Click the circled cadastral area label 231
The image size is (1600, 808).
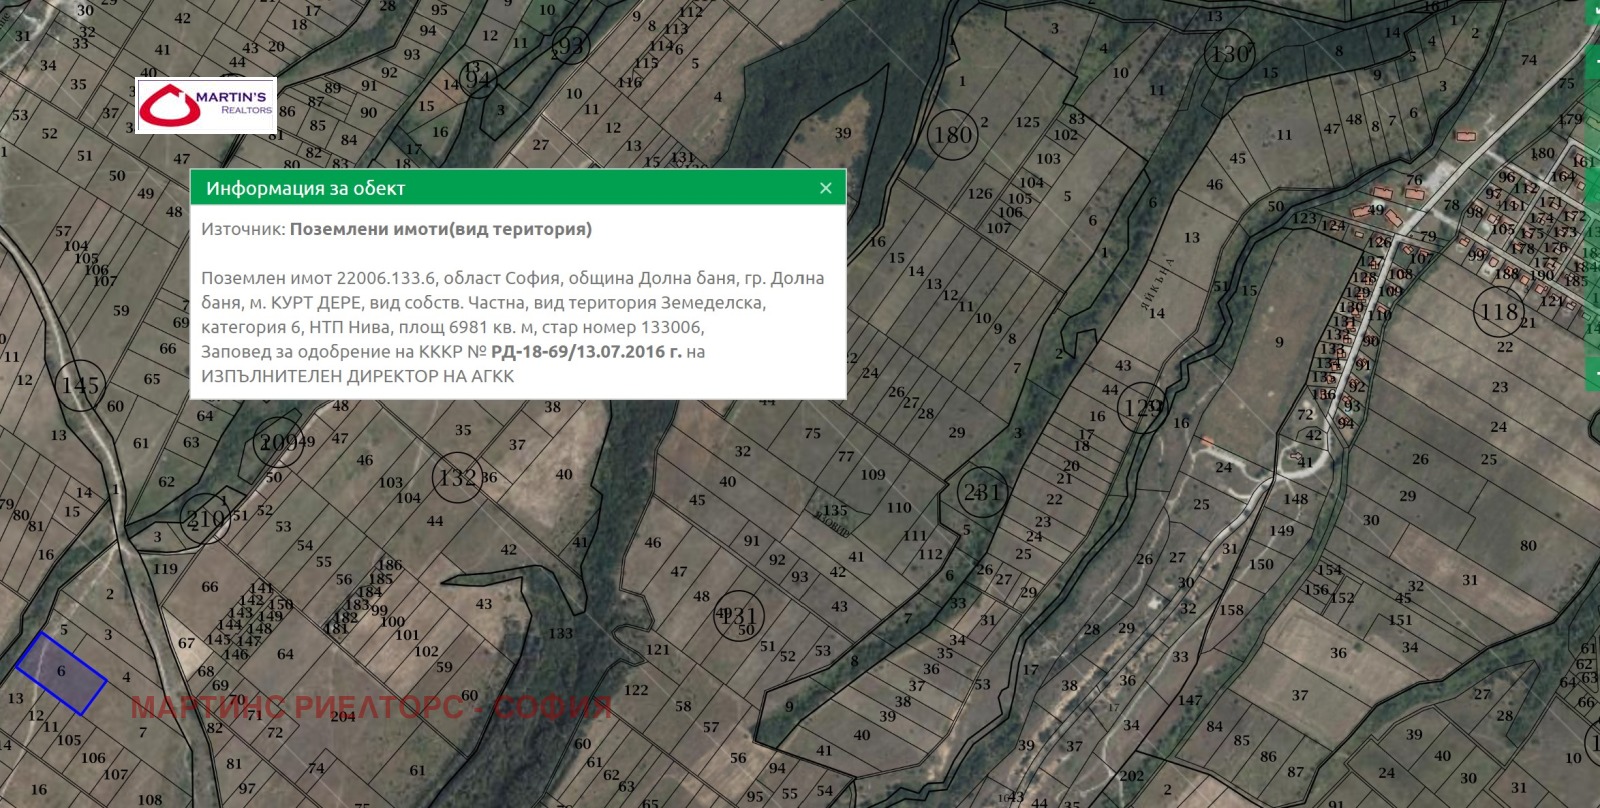point(982,492)
